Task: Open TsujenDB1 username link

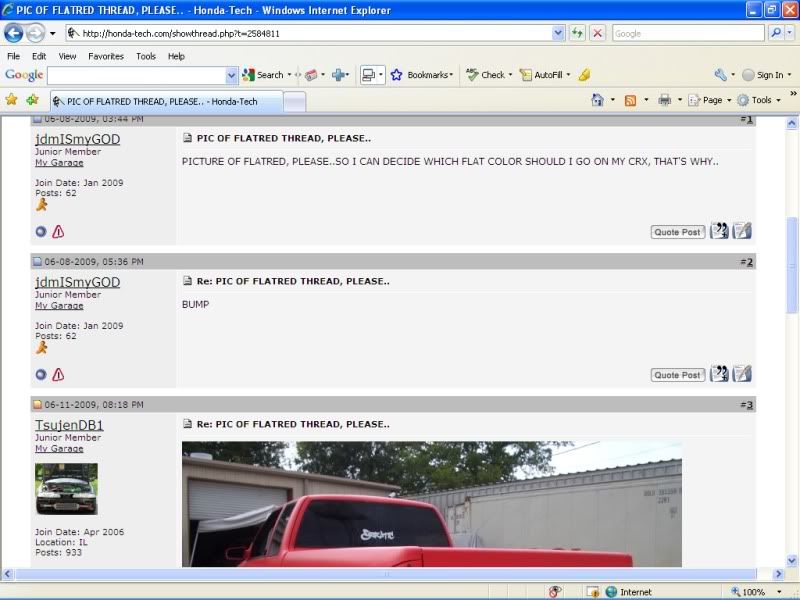Action: pyautogui.click(x=69, y=425)
